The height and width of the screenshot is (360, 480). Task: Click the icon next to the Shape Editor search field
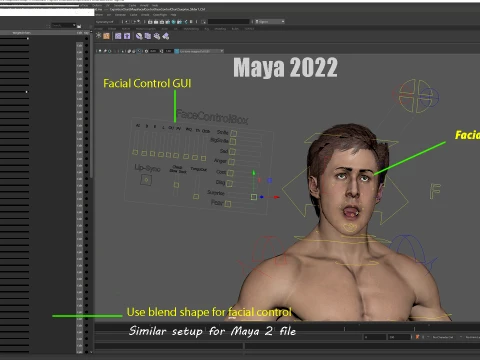pos(79,26)
